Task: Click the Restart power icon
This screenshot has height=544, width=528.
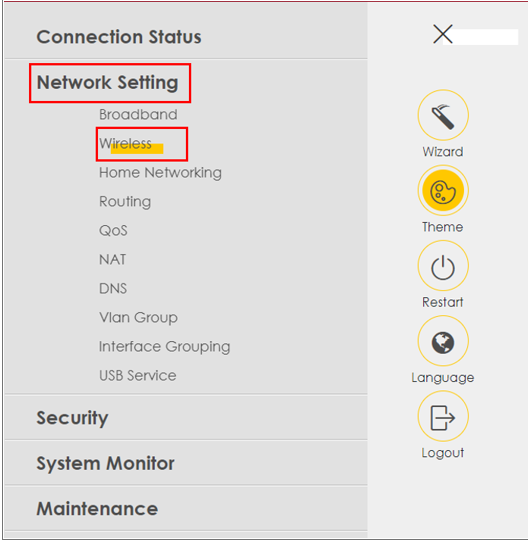Action: 443,266
